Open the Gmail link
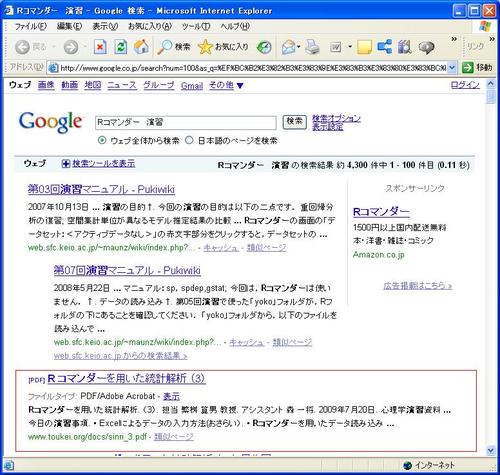 coord(192,86)
